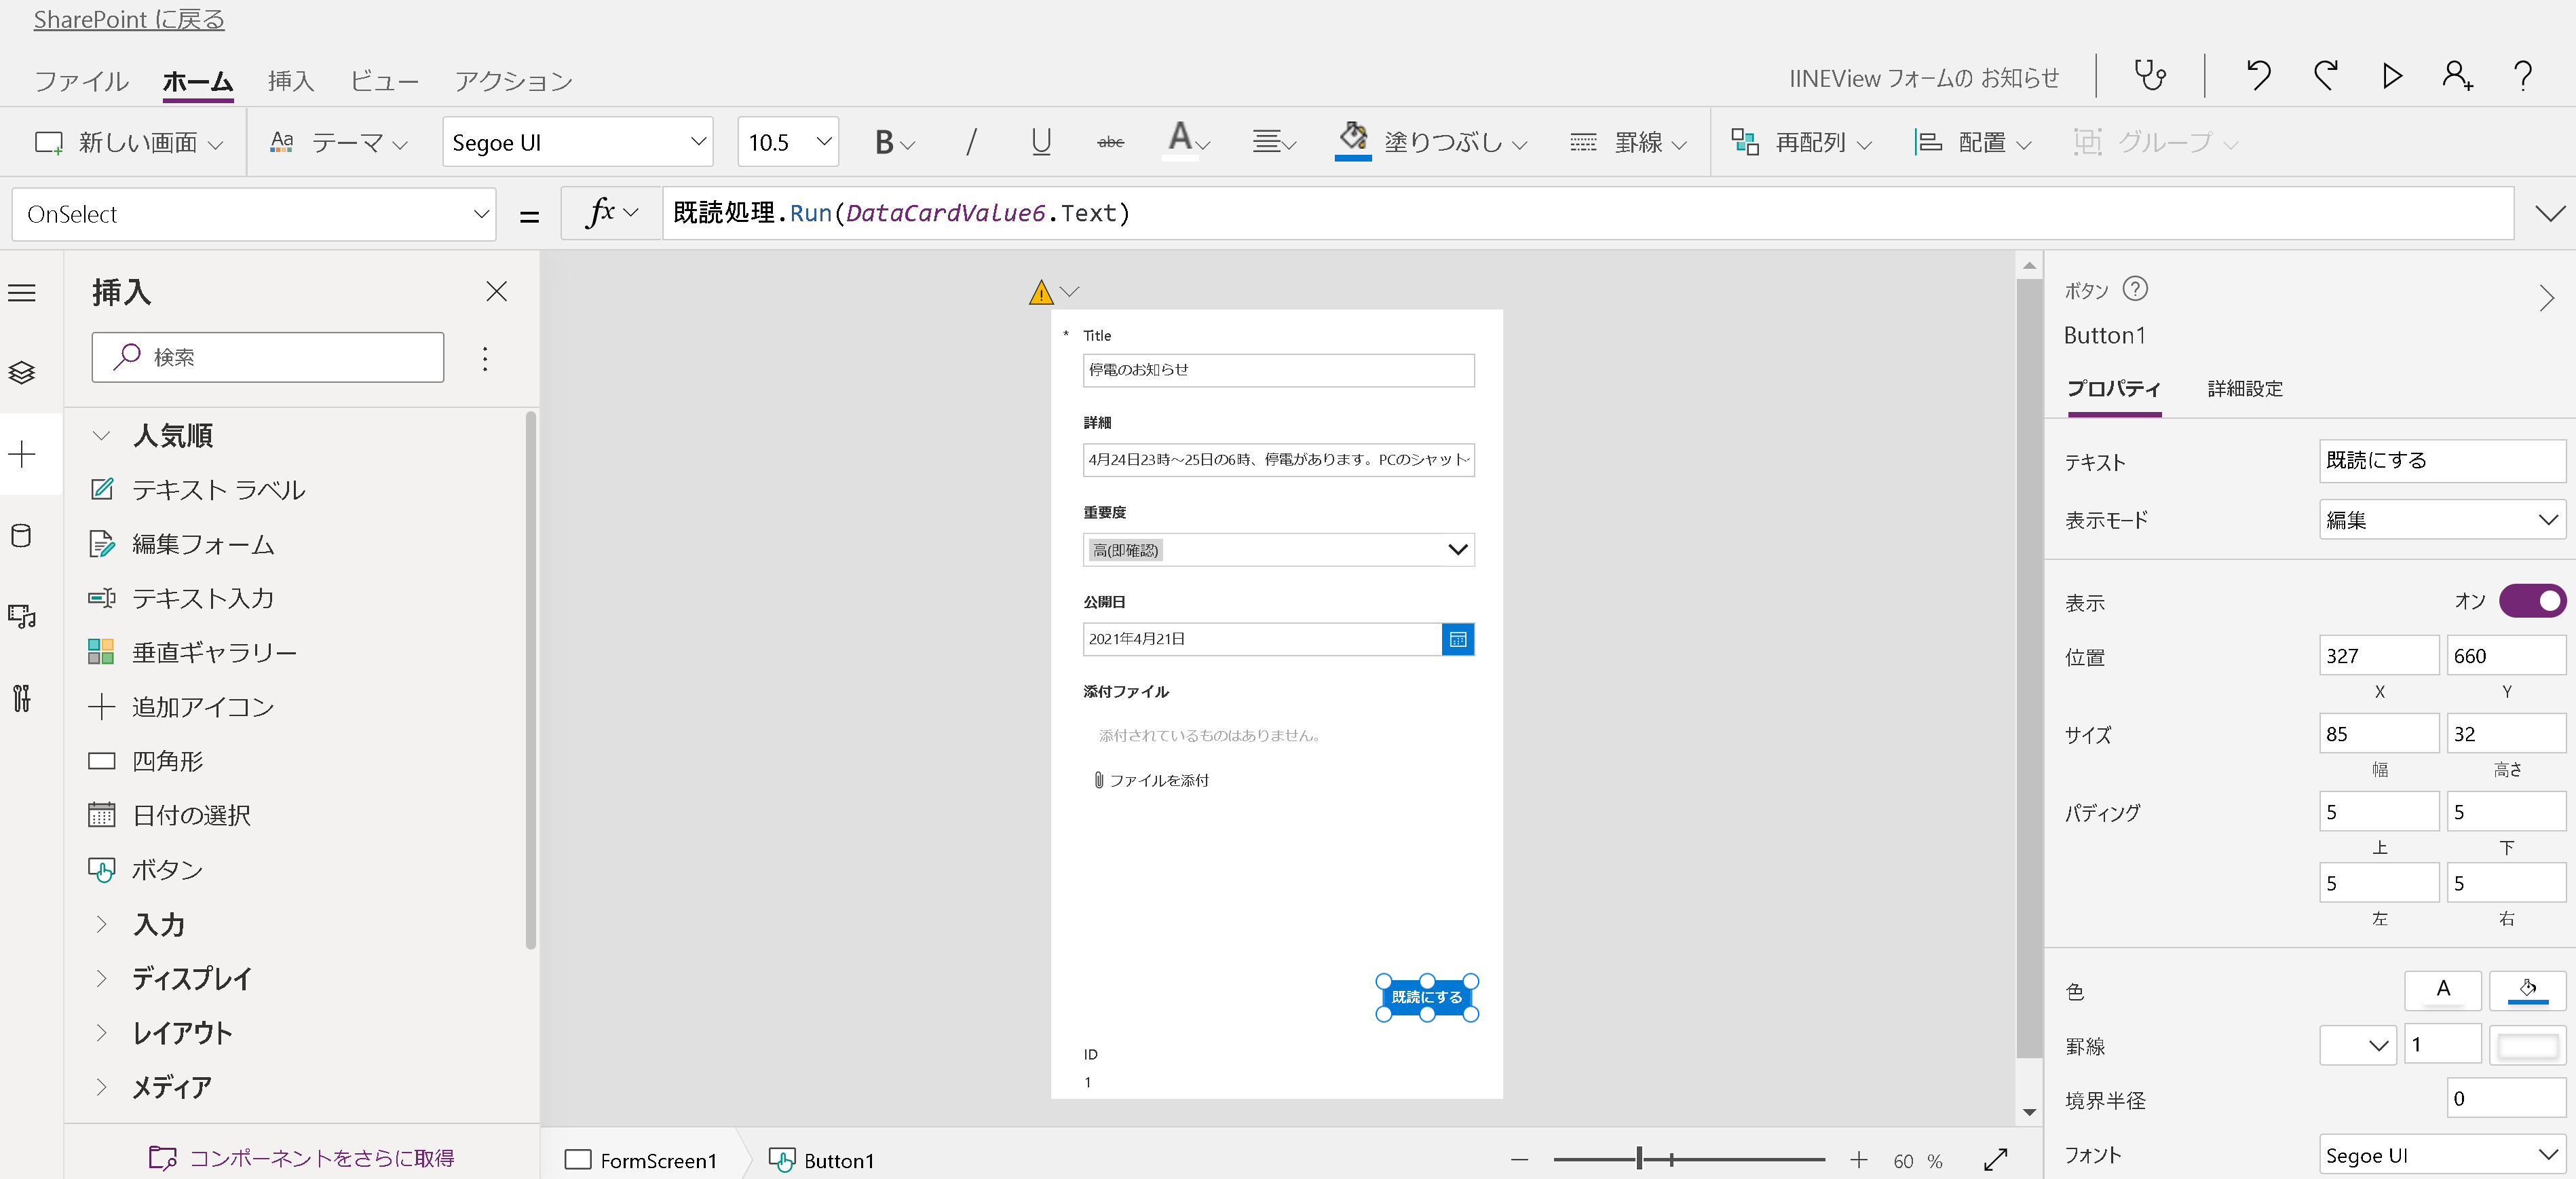Click the Undo arrow icon
This screenshot has width=2576, height=1179.
pos(2258,76)
